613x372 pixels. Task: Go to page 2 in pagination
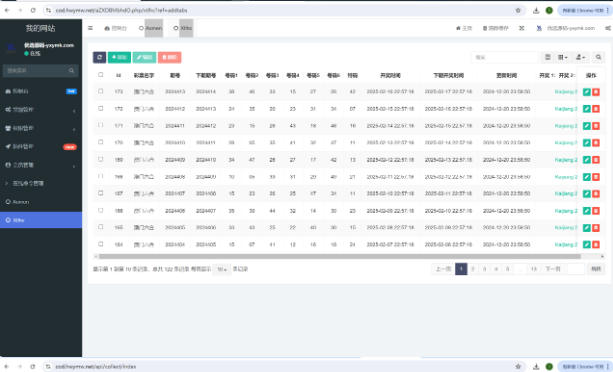[473, 269]
